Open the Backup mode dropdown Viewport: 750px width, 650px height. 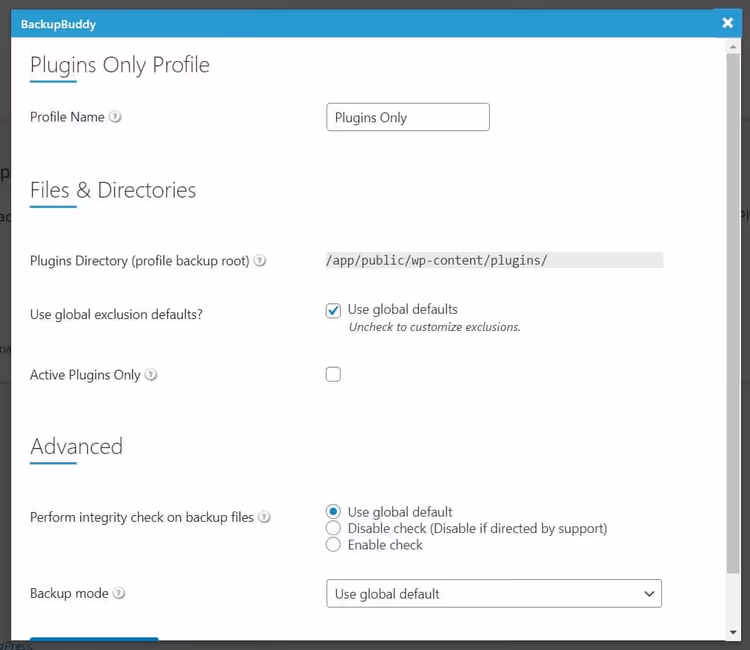(494, 594)
